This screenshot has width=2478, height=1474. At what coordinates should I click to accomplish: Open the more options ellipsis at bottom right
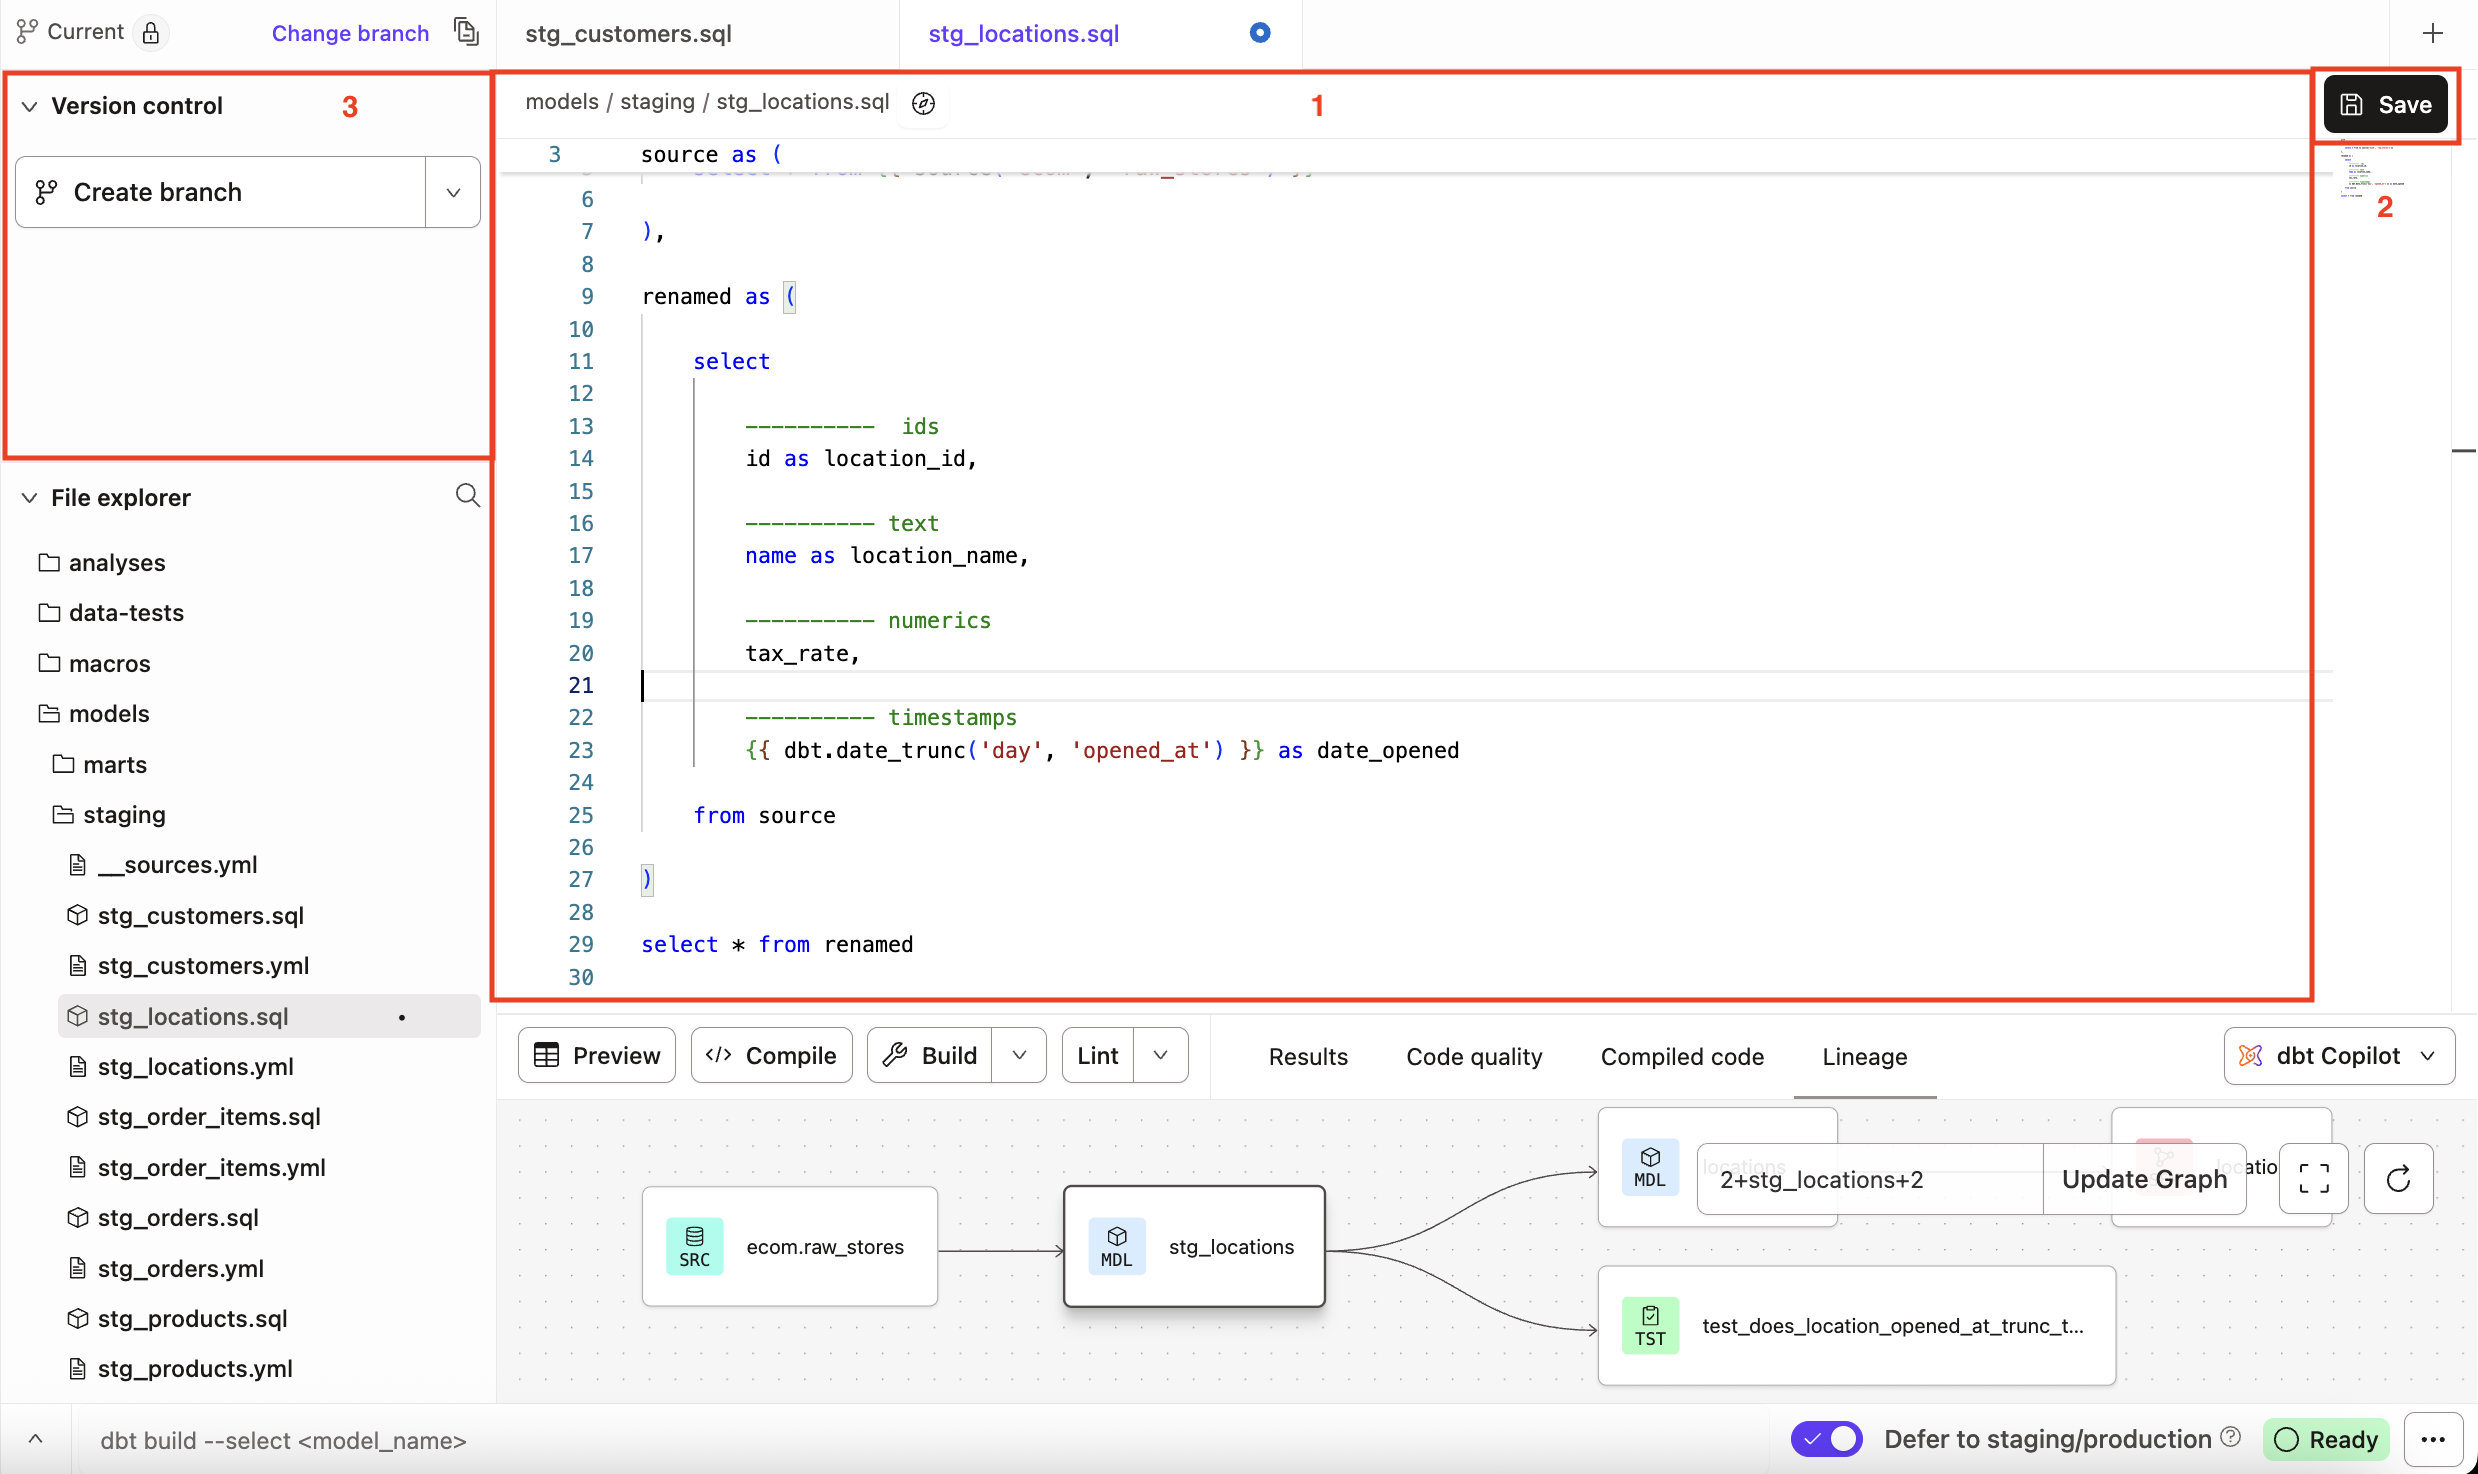pos(2434,1439)
